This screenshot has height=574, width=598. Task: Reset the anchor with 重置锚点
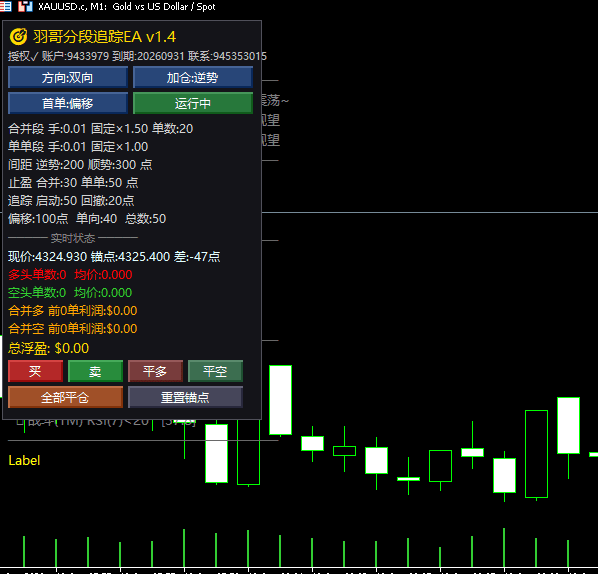(185, 397)
